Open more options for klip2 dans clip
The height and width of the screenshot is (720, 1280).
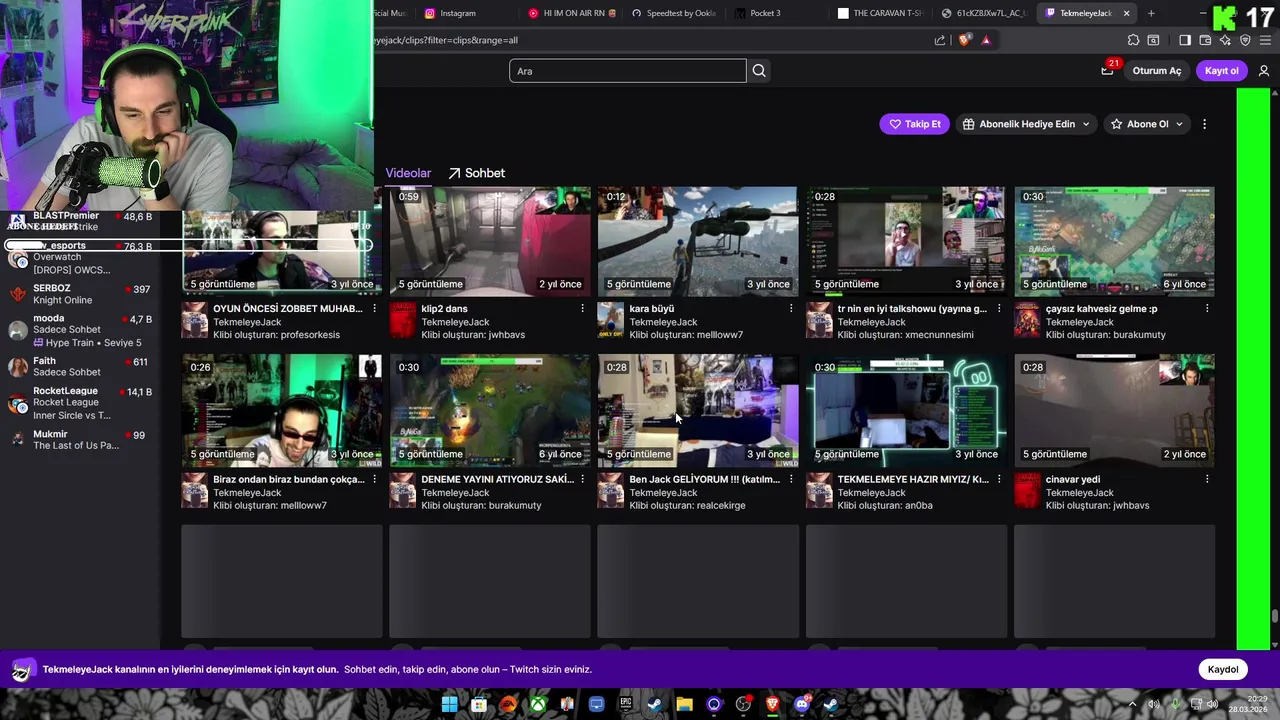[583, 309]
